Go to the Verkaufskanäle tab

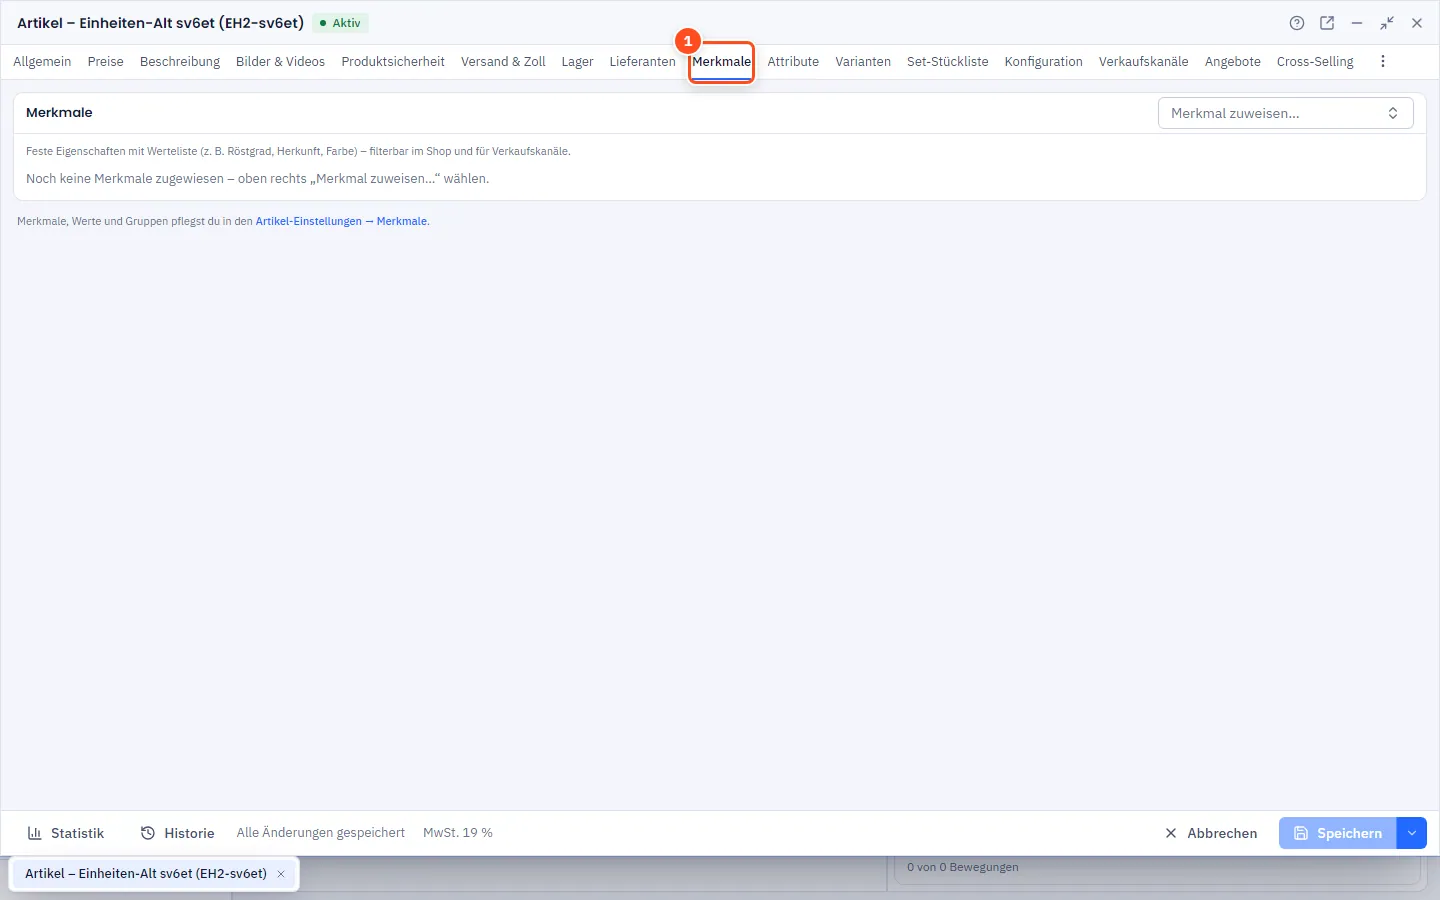(1143, 62)
